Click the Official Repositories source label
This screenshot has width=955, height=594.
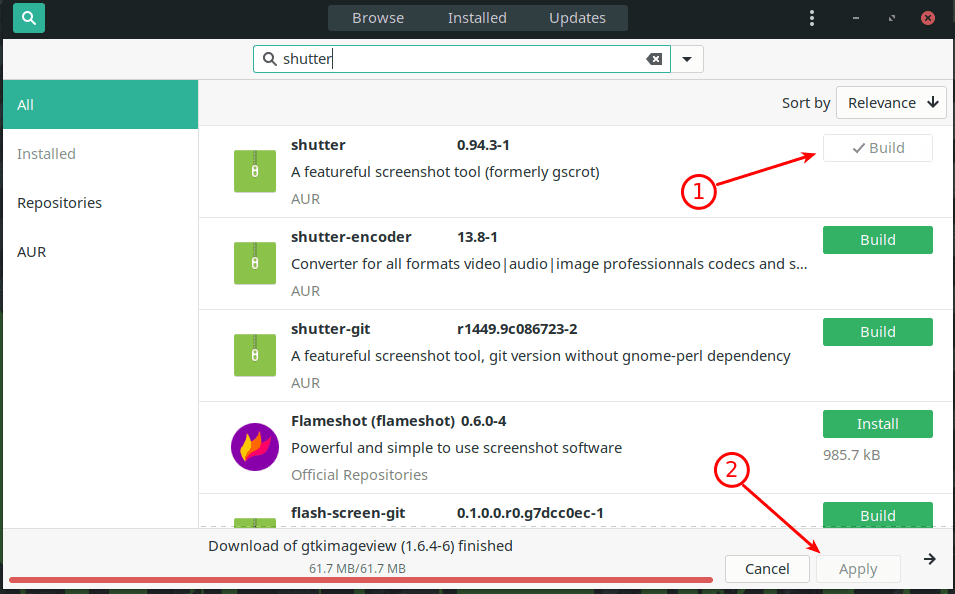(359, 475)
